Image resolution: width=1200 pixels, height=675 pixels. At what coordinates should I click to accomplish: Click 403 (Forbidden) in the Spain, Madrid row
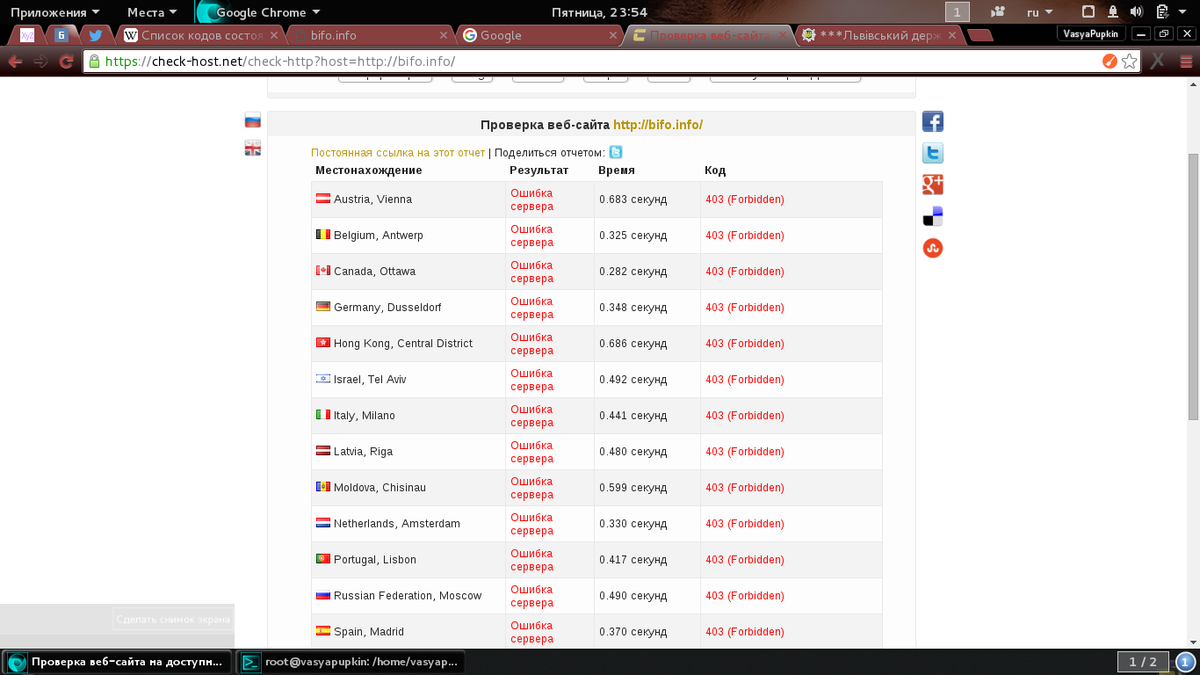[x=745, y=632]
